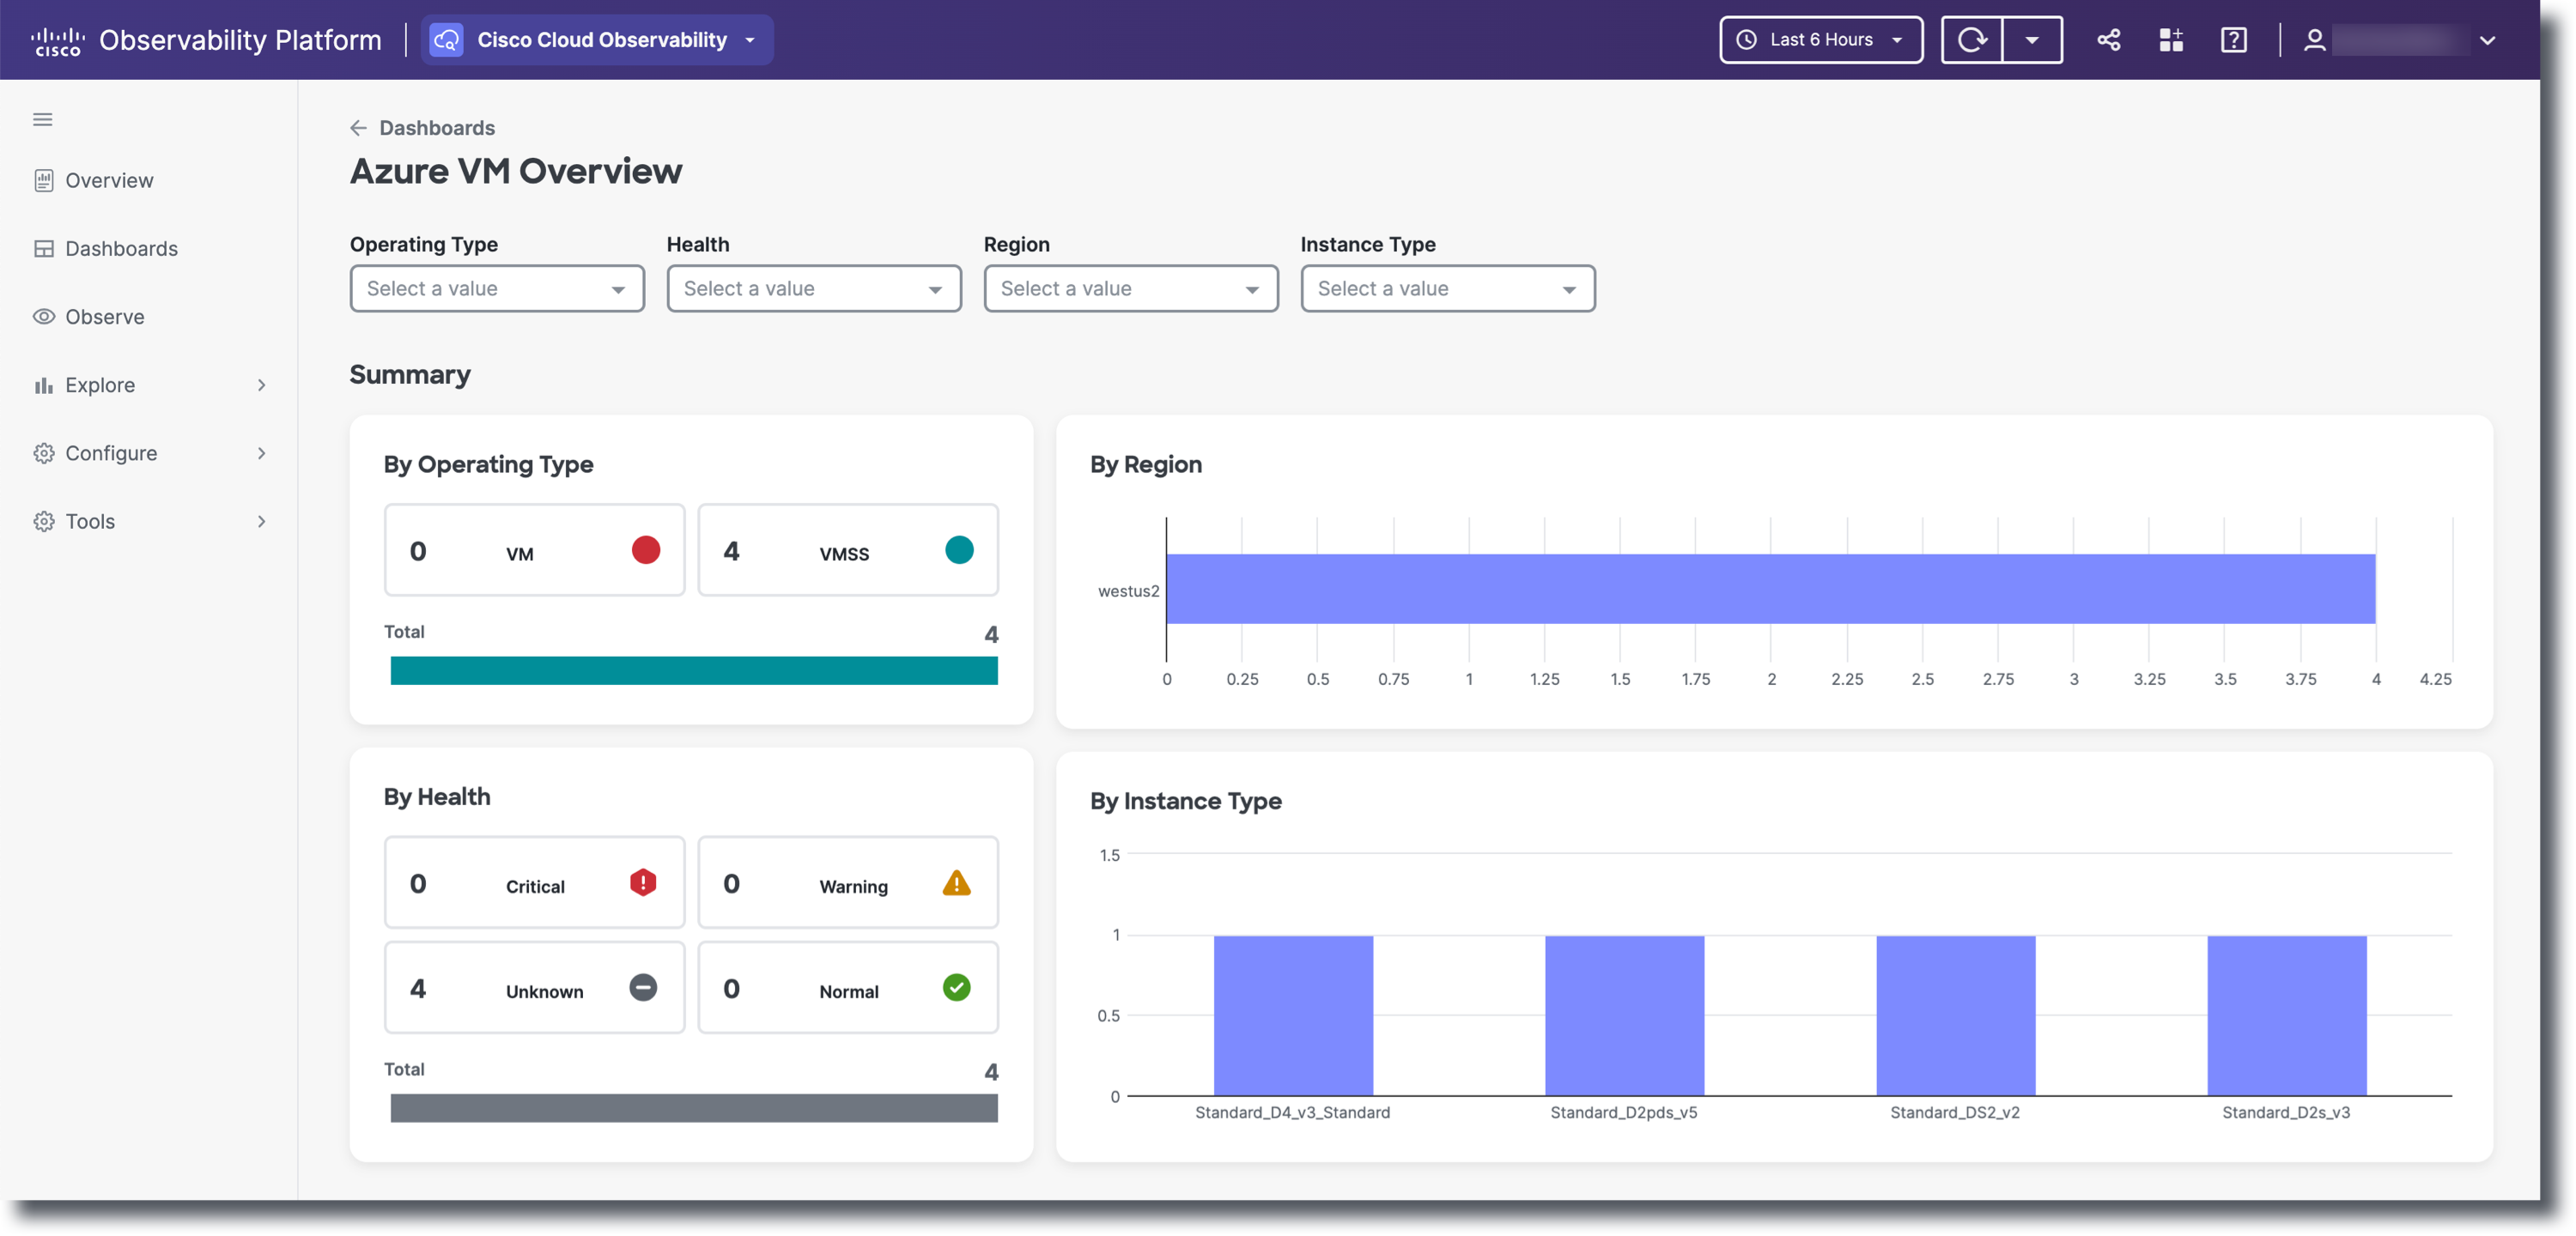
Task: Click the orange Warning triangle icon
Action: click(x=957, y=883)
